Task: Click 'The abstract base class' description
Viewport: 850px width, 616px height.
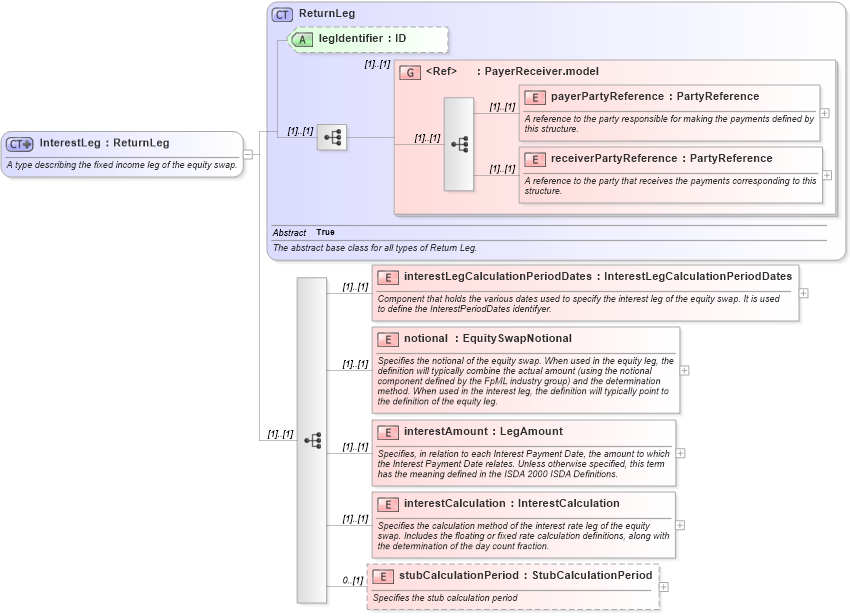Action: point(375,248)
